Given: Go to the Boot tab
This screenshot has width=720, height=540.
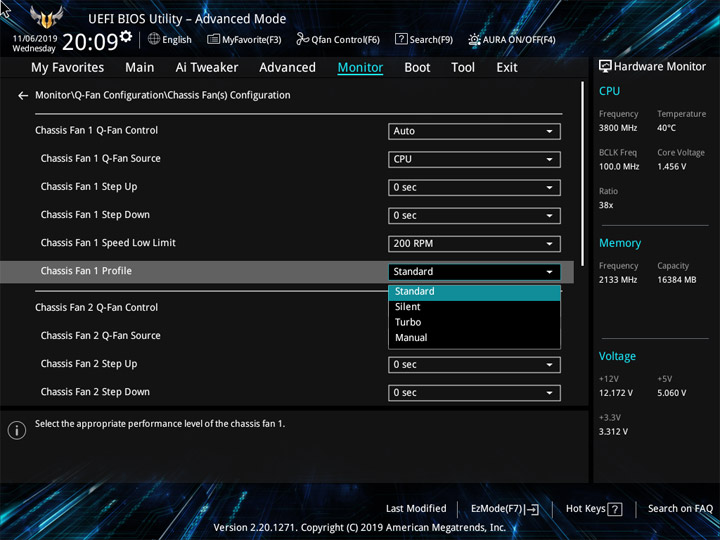Looking at the screenshot, I should [417, 68].
